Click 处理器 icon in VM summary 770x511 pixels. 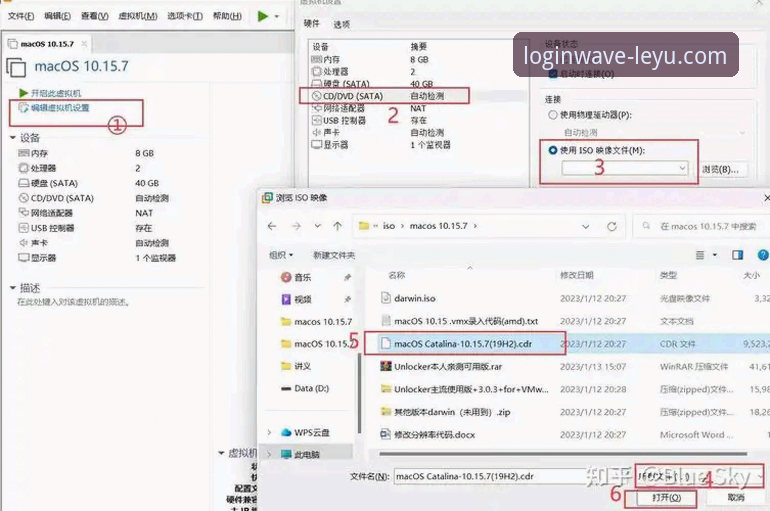pyautogui.click(x=24, y=168)
